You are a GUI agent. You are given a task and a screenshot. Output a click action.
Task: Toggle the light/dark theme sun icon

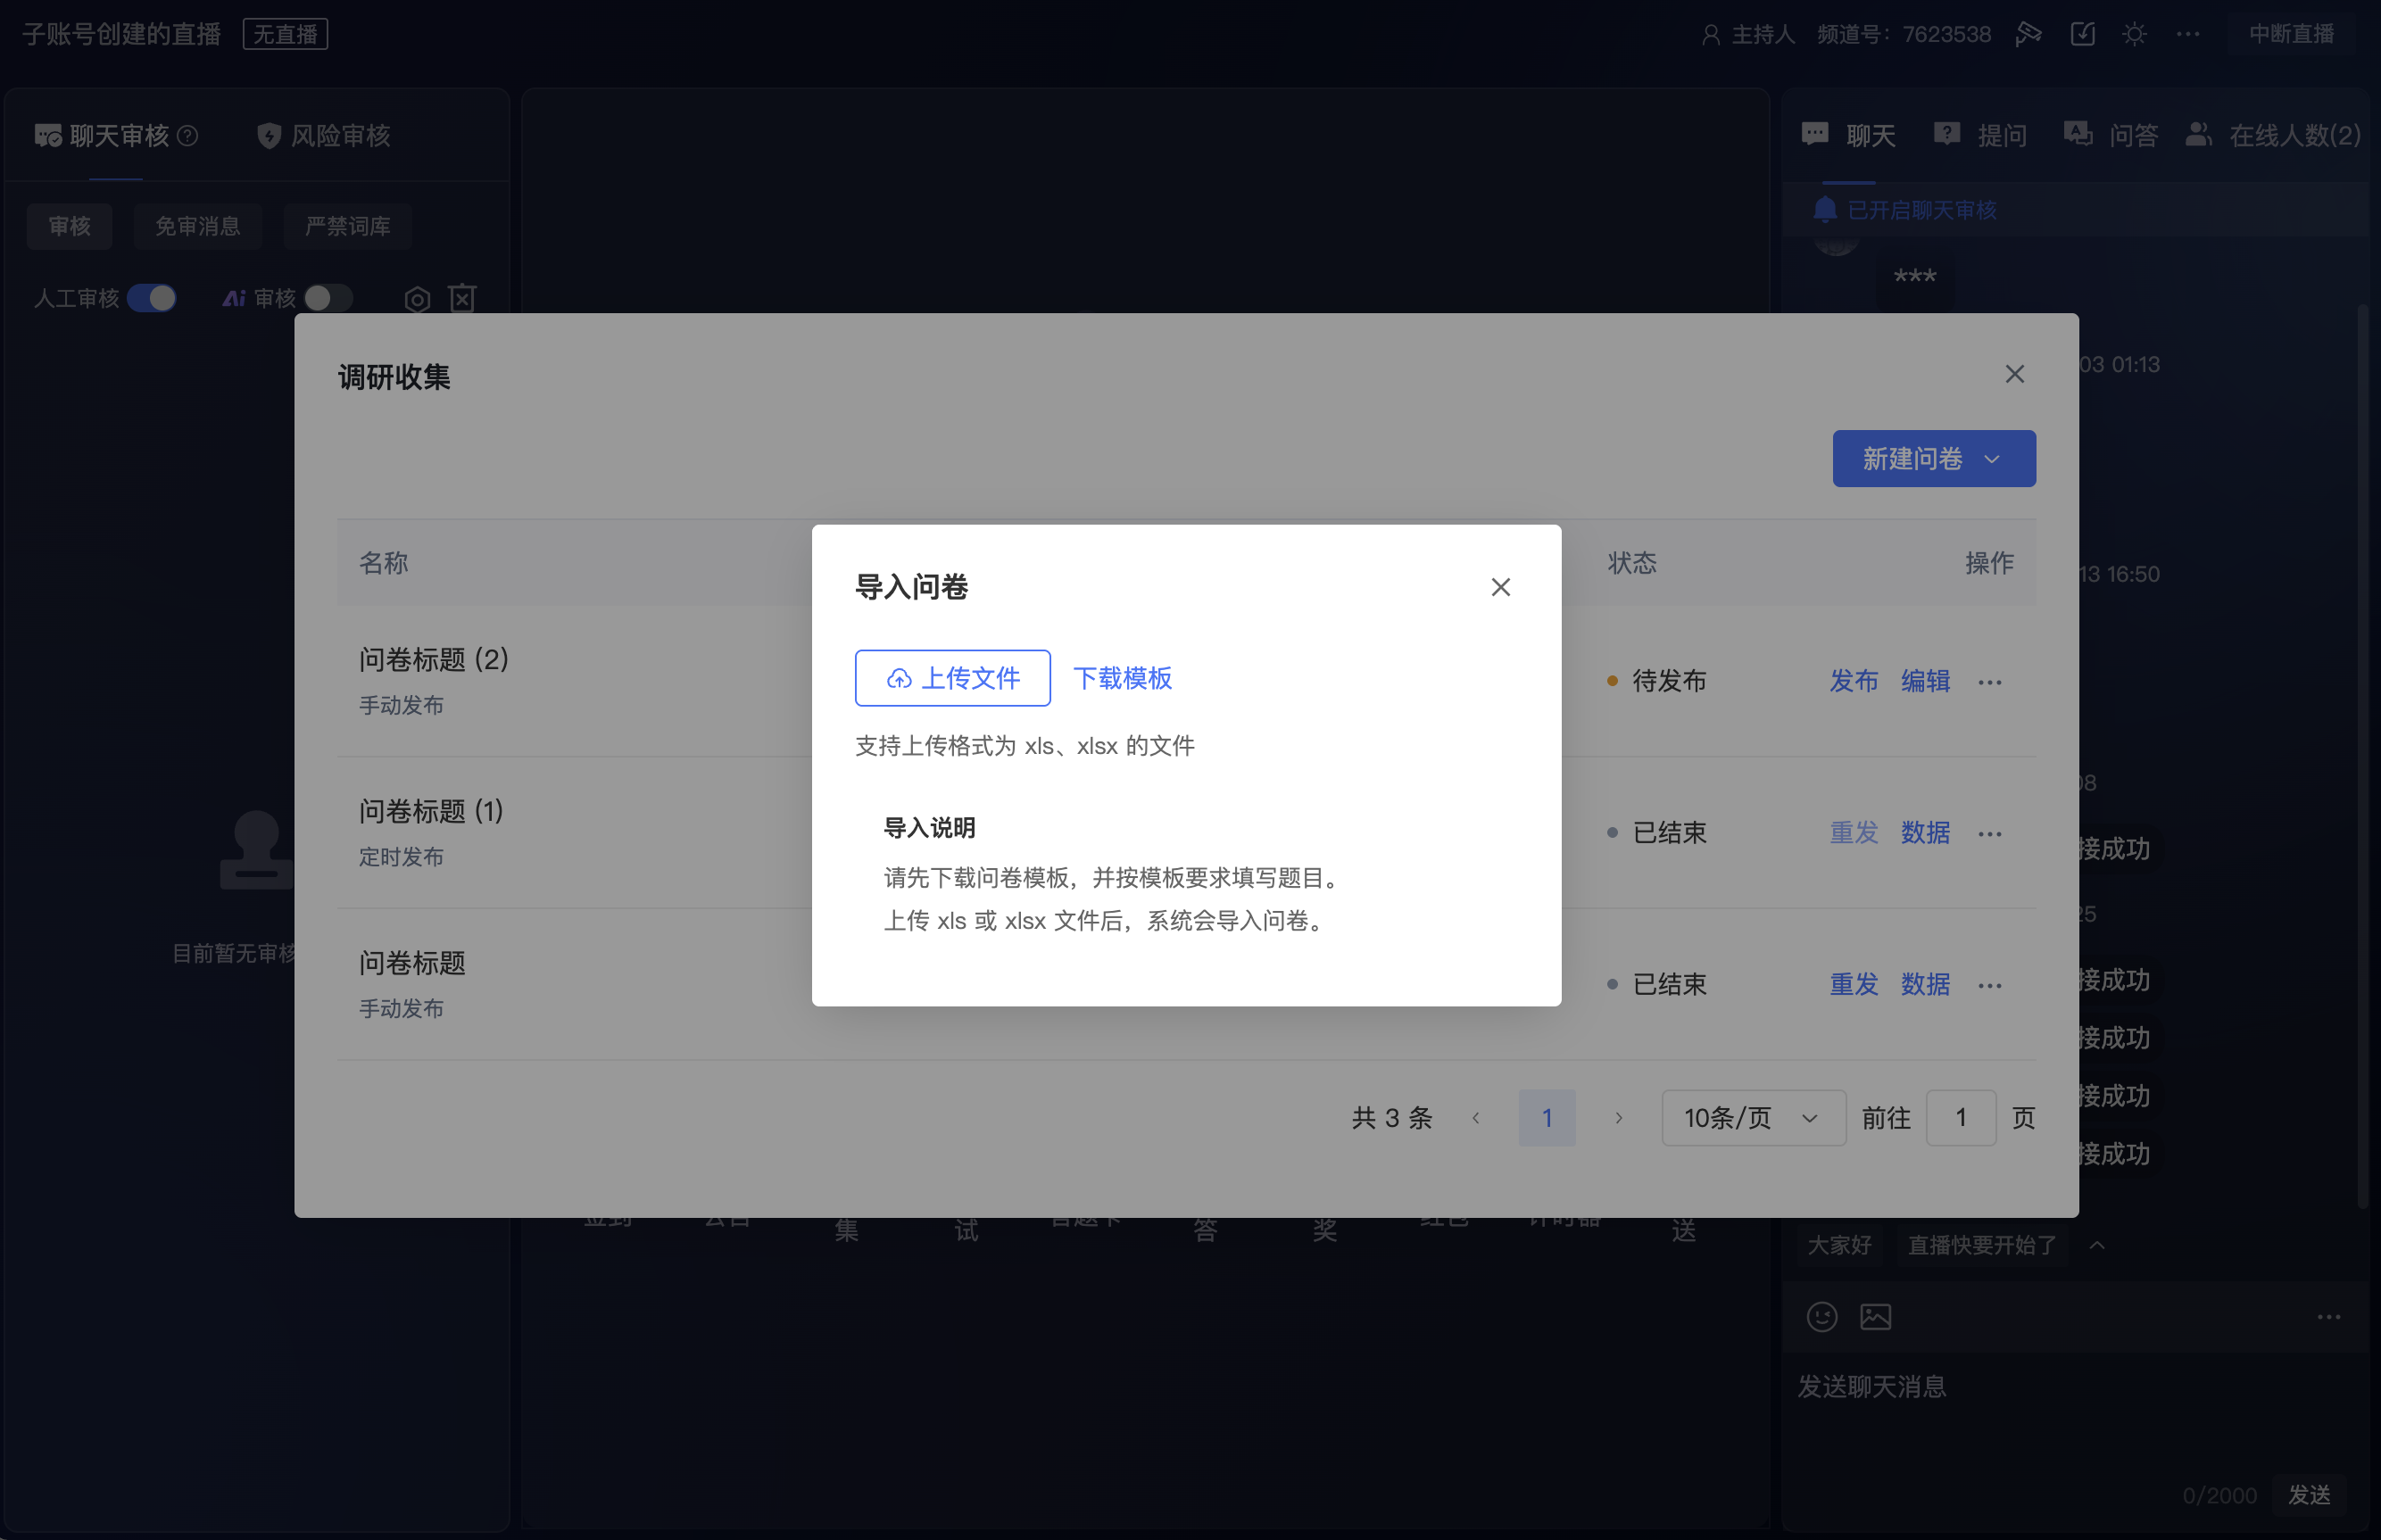(x=2134, y=34)
